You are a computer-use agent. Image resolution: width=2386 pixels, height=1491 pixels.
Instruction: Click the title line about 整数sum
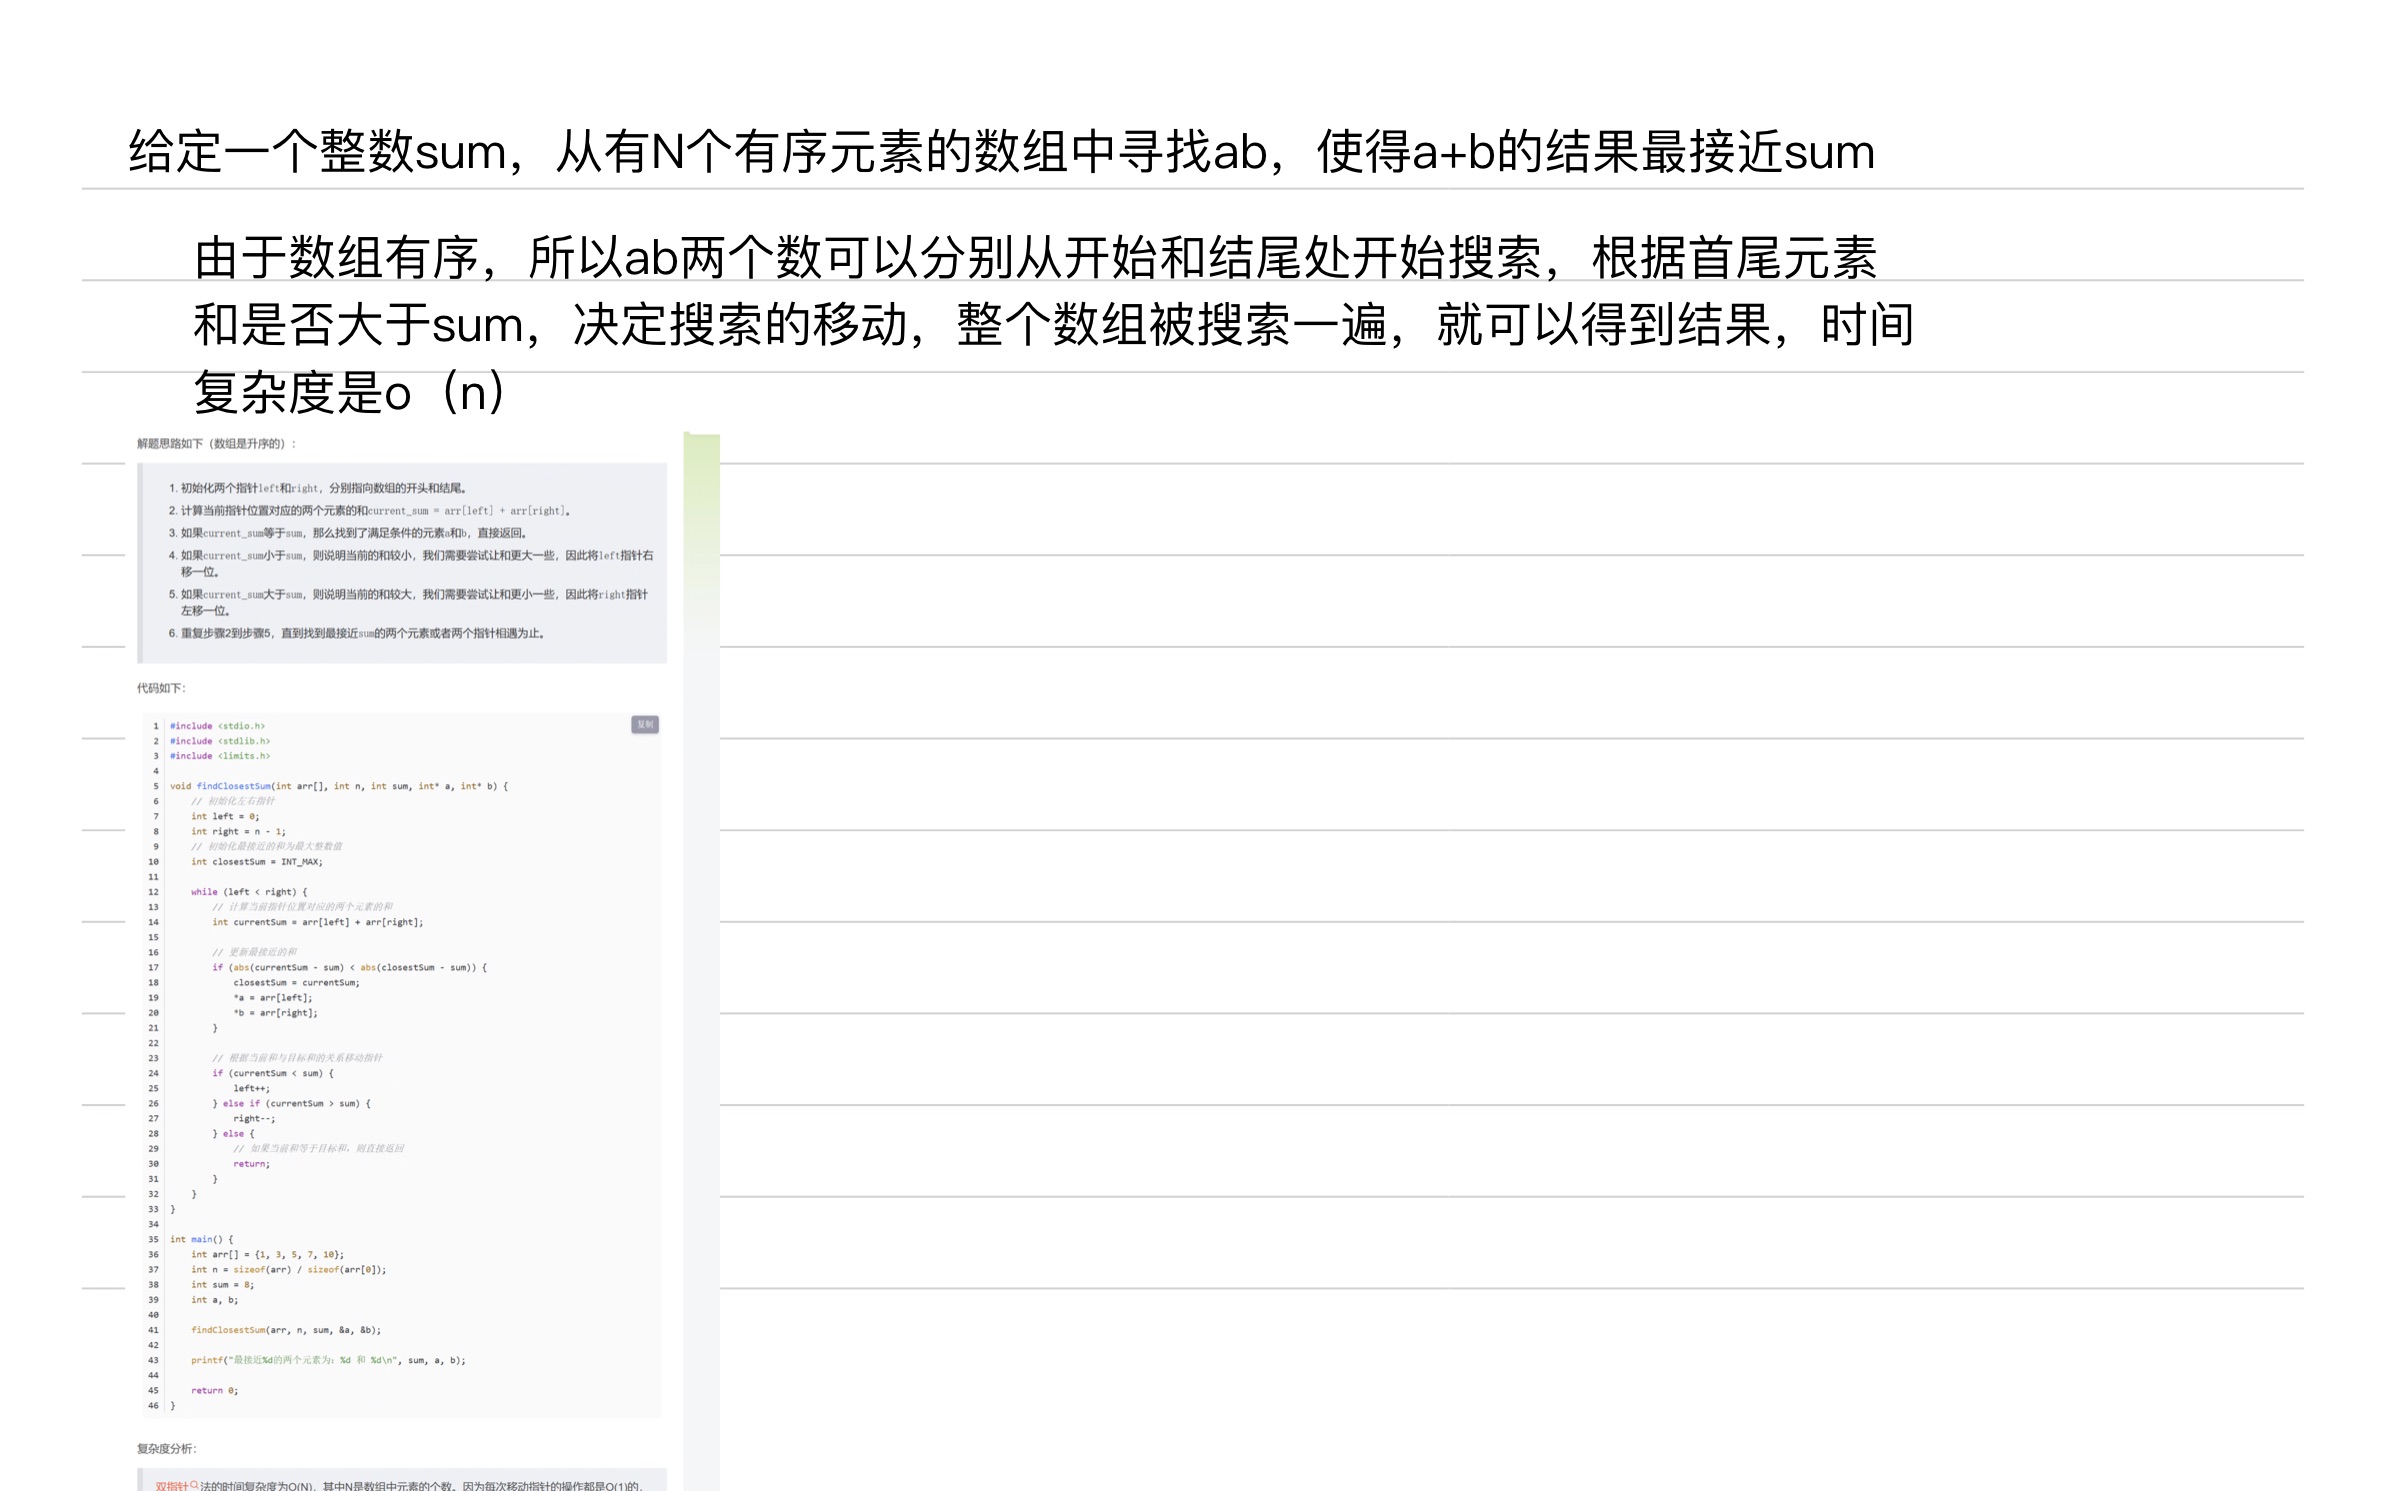point(1000,152)
